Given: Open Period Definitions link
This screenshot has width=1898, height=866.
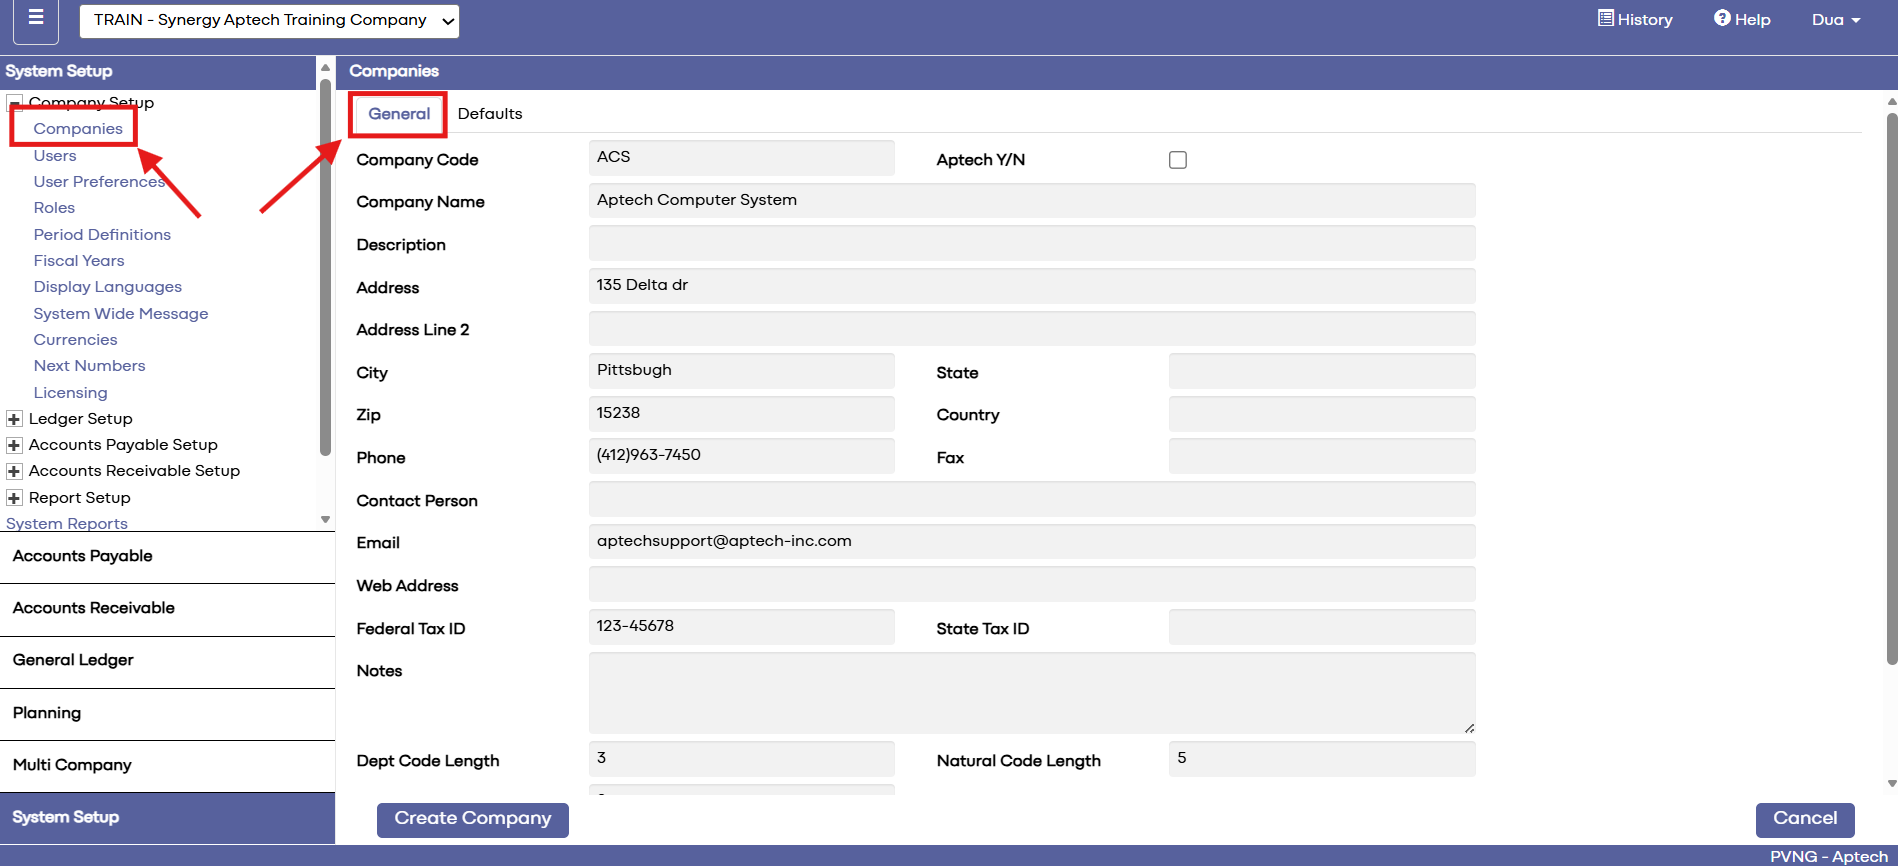Looking at the screenshot, I should (102, 235).
